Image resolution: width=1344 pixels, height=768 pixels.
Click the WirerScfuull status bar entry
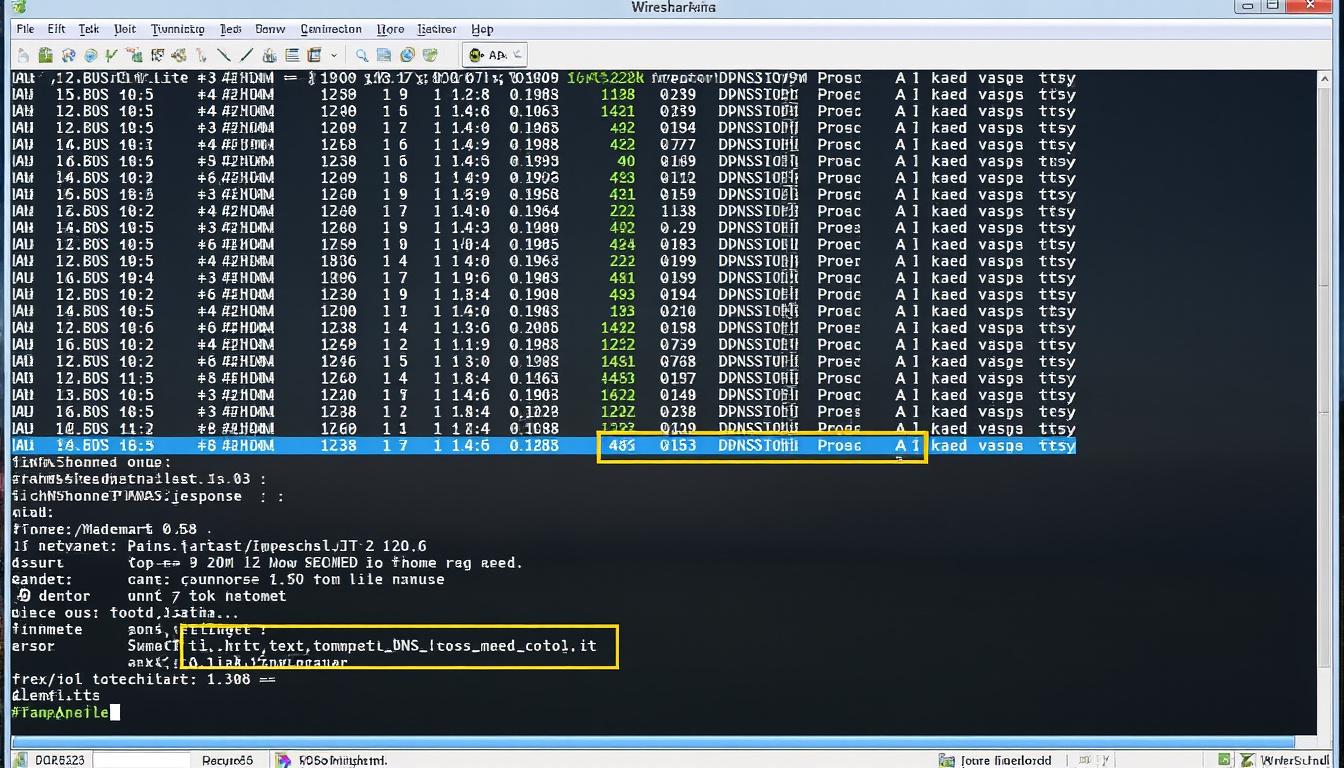point(1294,760)
